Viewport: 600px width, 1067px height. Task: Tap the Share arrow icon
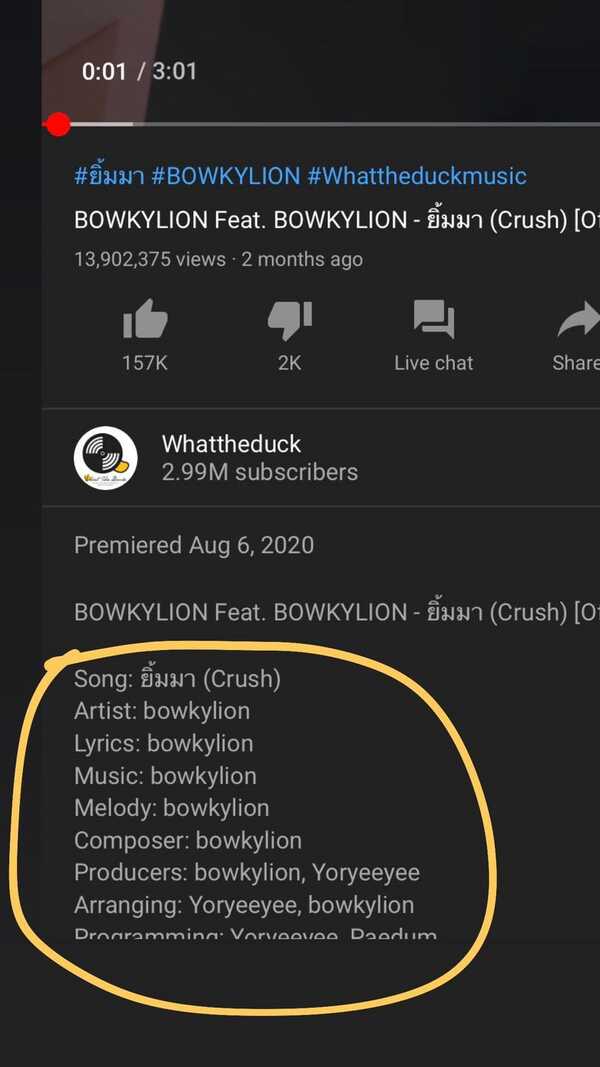(578, 321)
